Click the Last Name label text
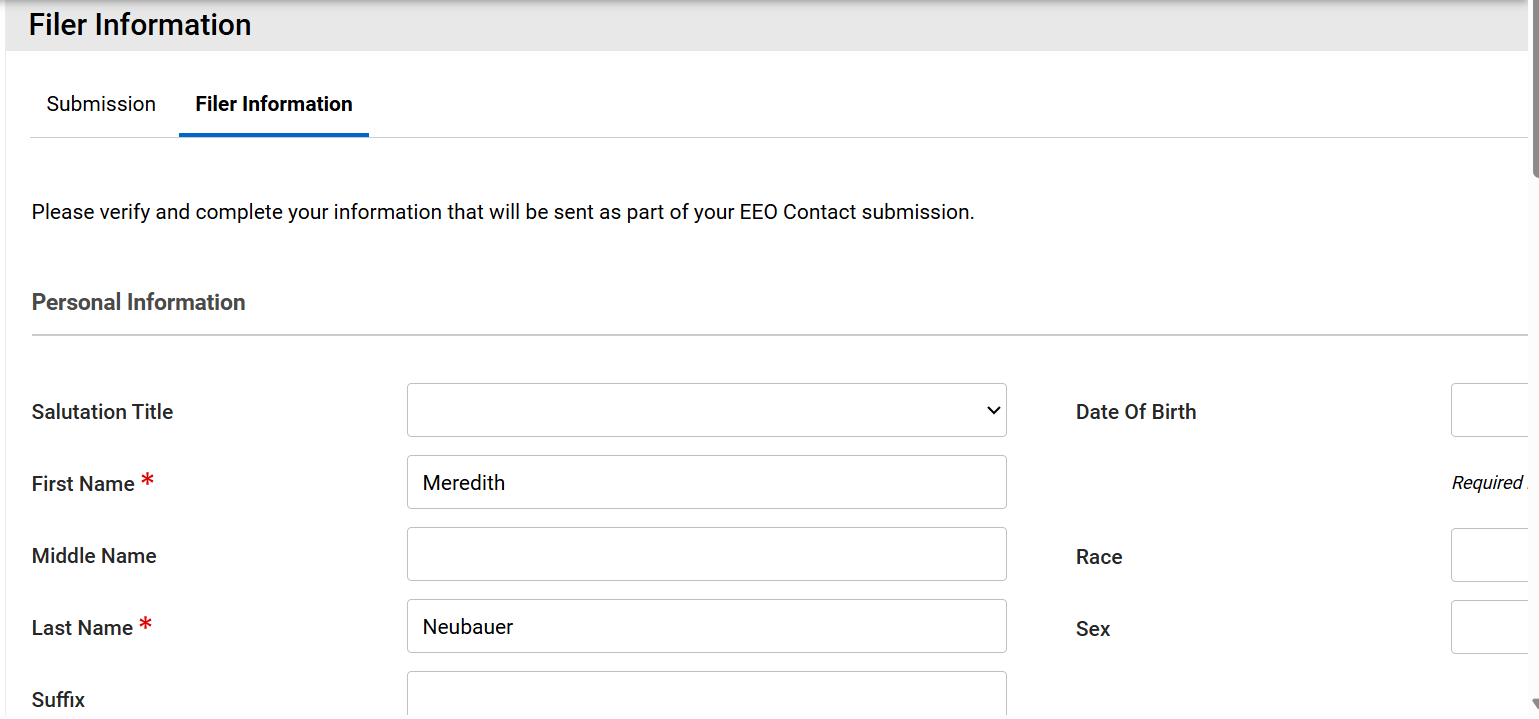This screenshot has height=719, width=1539. (x=82, y=628)
